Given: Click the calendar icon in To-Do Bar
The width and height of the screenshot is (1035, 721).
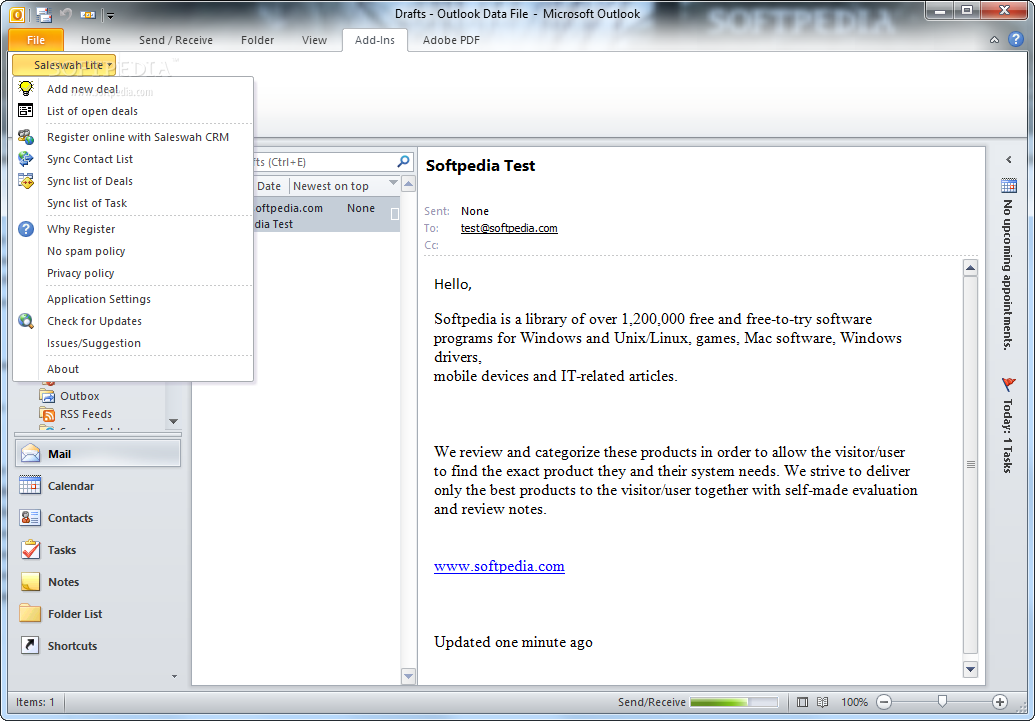Looking at the screenshot, I should (1009, 185).
